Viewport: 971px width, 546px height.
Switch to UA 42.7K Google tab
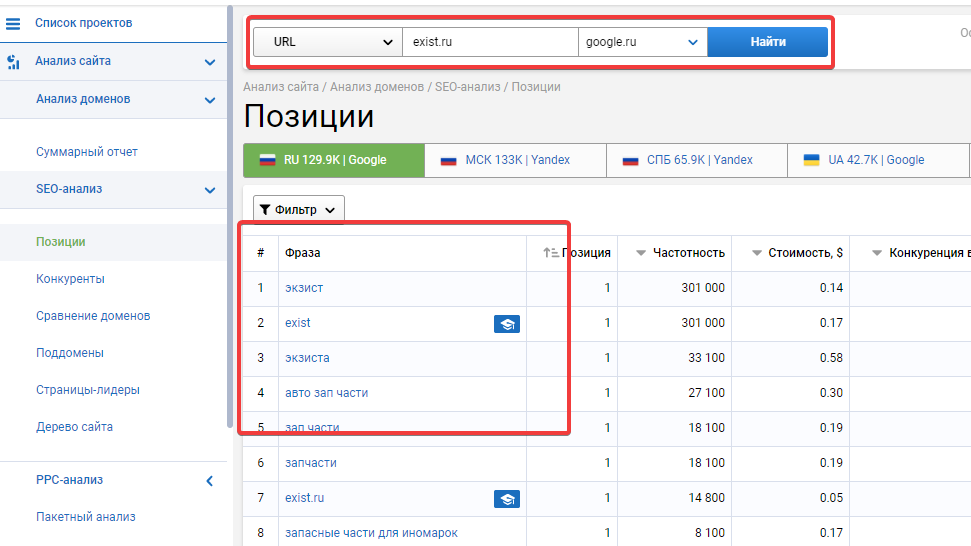pyautogui.click(x=877, y=160)
